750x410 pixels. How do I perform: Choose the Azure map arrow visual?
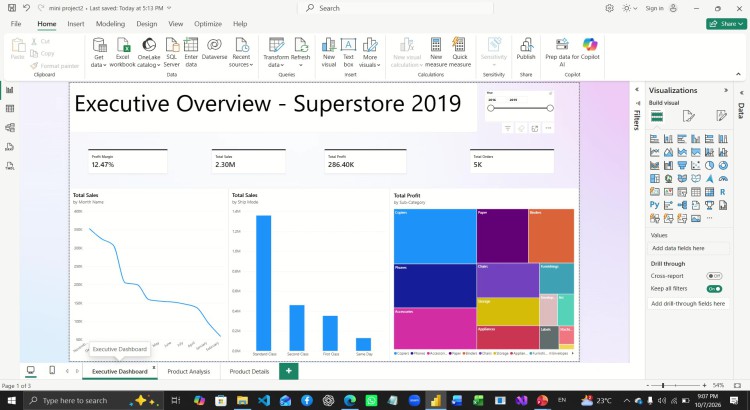709,179
